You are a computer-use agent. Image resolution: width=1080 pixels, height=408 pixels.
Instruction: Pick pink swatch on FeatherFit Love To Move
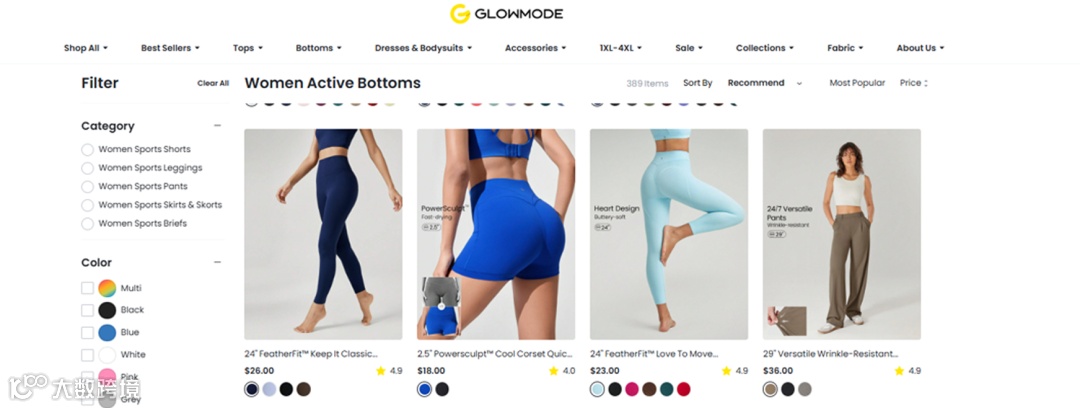[x=632, y=389]
